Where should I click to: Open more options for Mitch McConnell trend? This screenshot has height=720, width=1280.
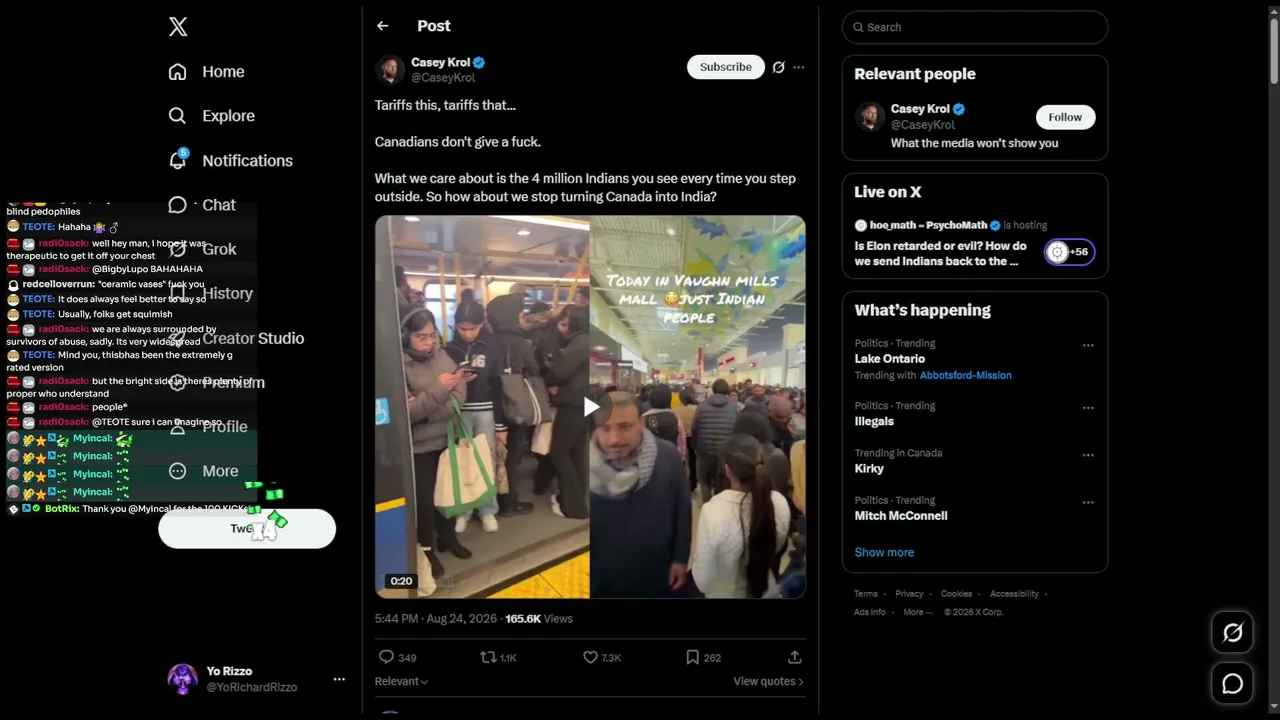tap(1088, 502)
